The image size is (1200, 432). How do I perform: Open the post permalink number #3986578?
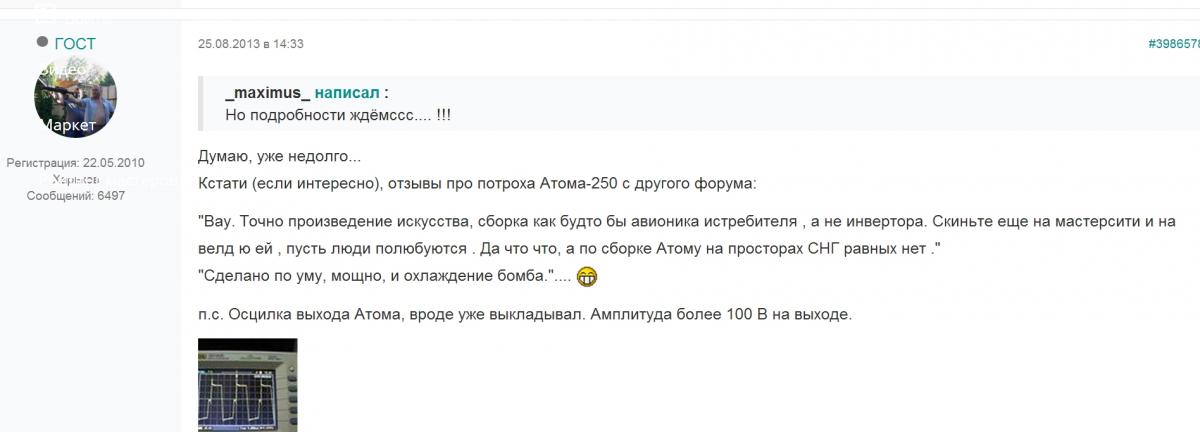(x=1173, y=44)
